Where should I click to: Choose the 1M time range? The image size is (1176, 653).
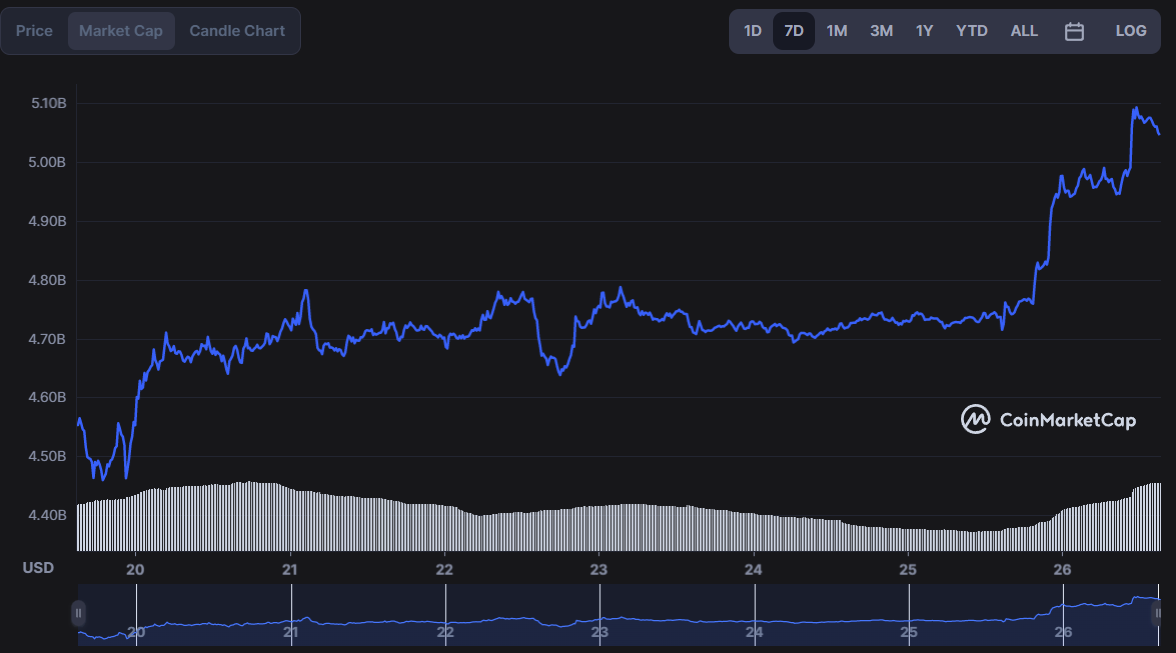pyautogui.click(x=837, y=31)
